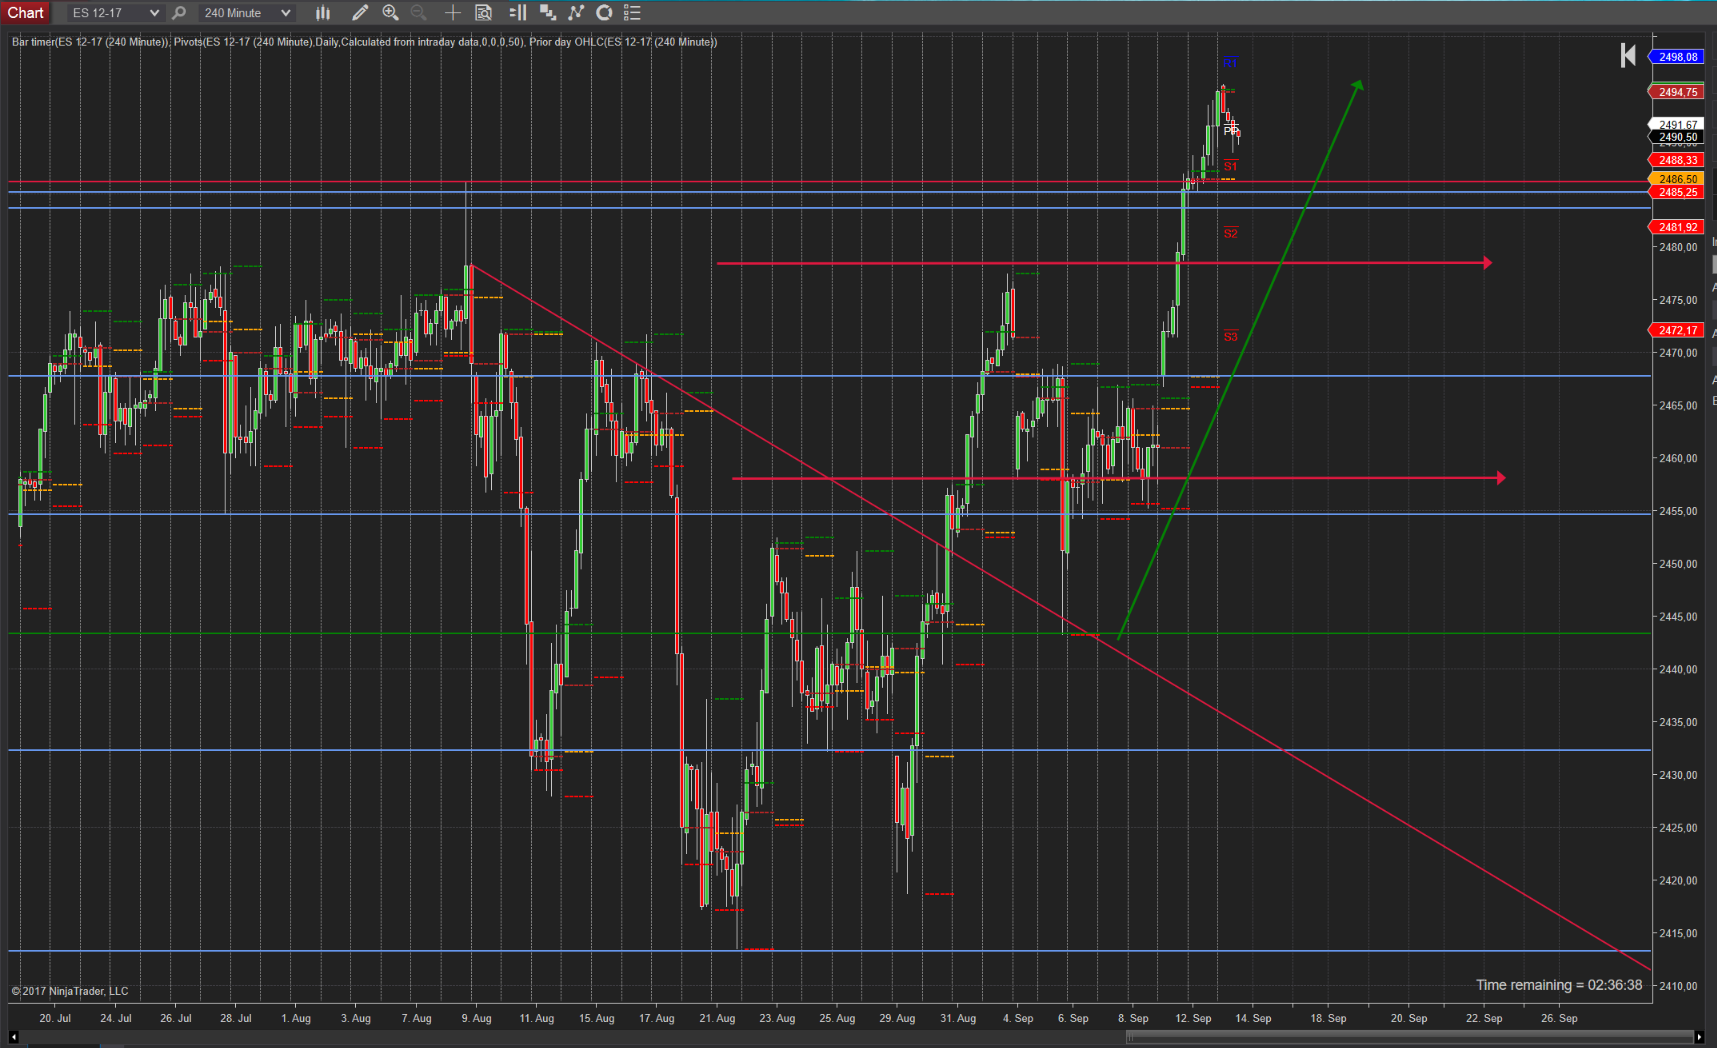Click the PP pivot label
1717x1048 pixels.
point(1230,131)
